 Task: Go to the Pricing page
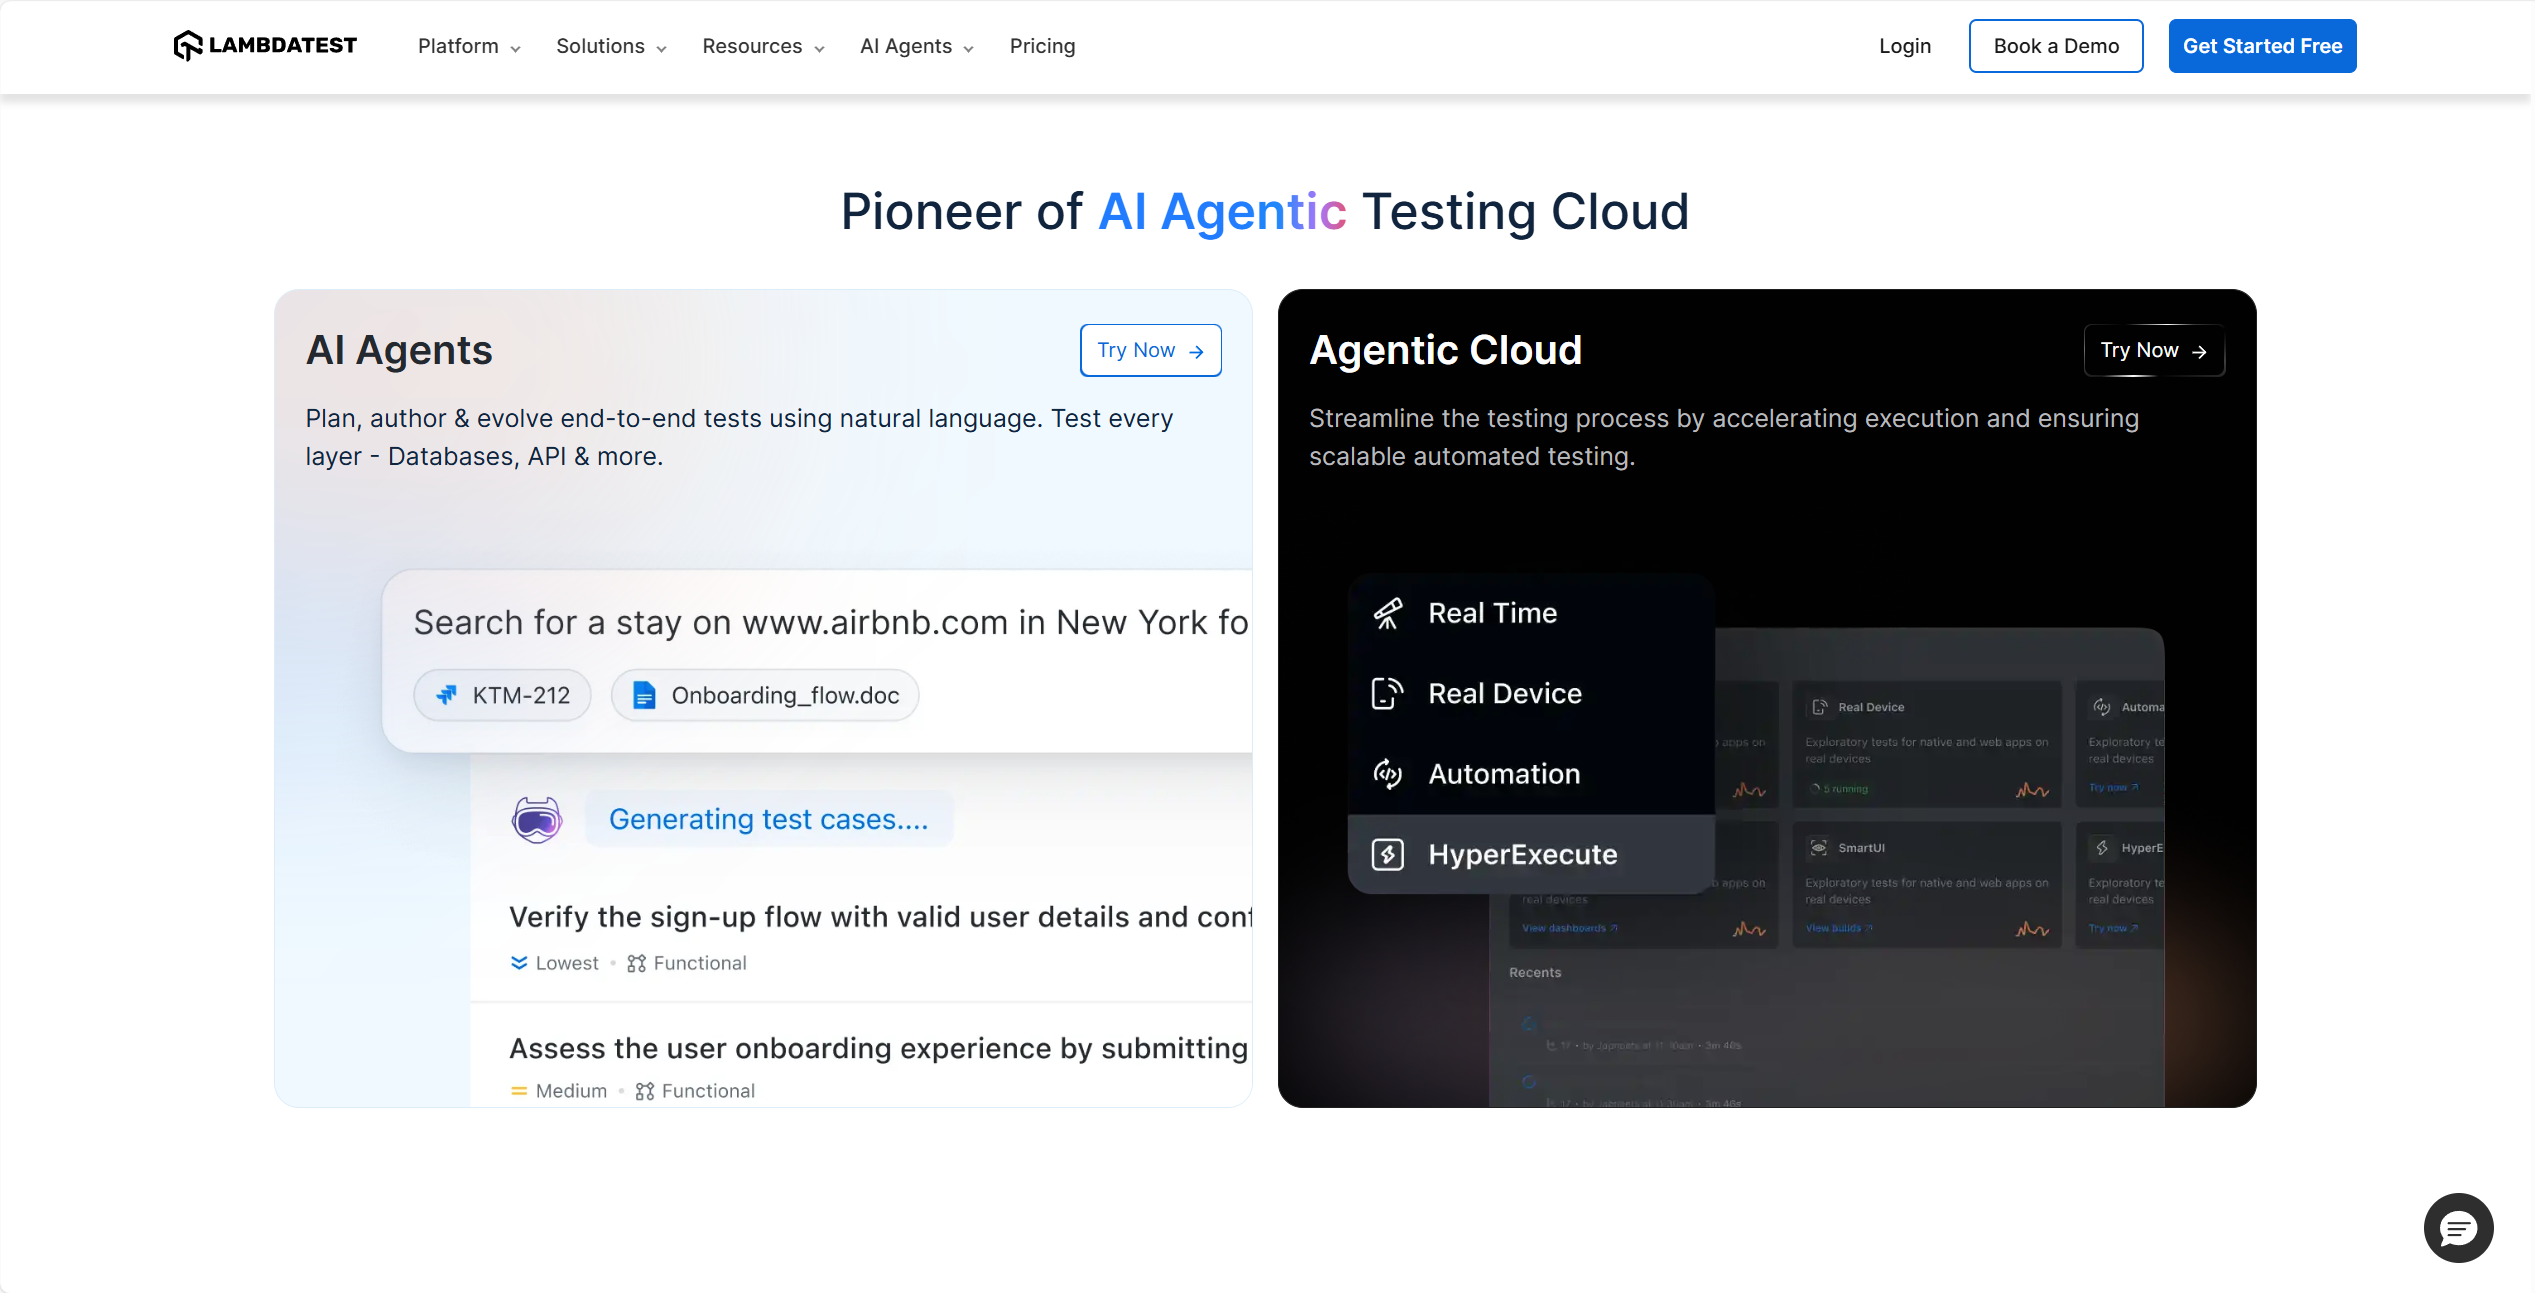point(1042,46)
